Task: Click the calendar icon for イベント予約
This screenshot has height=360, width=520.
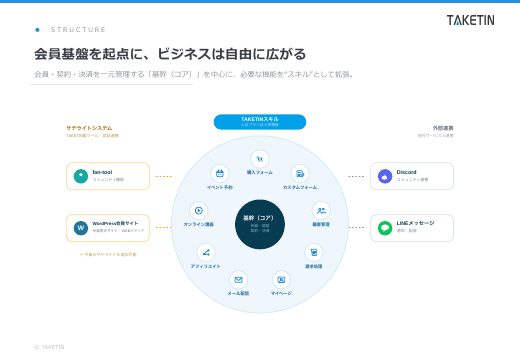Action: point(220,173)
